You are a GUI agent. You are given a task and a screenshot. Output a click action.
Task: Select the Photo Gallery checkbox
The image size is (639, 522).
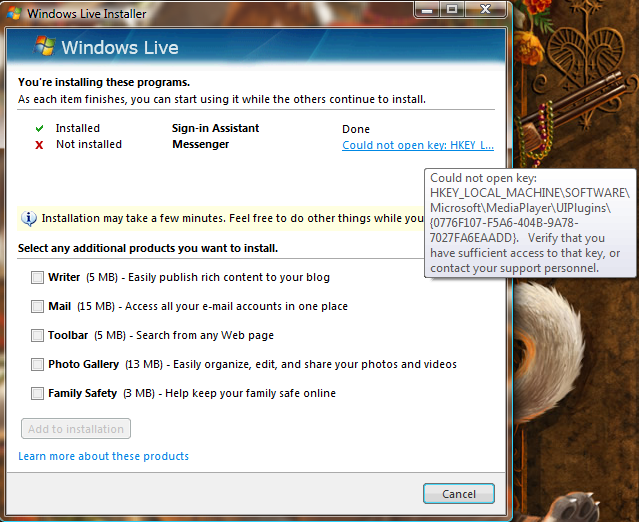pos(37,364)
